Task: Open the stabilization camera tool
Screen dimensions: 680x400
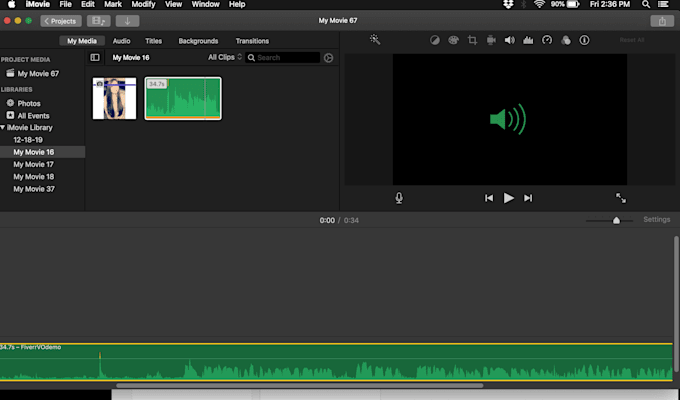Action: (x=491, y=40)
